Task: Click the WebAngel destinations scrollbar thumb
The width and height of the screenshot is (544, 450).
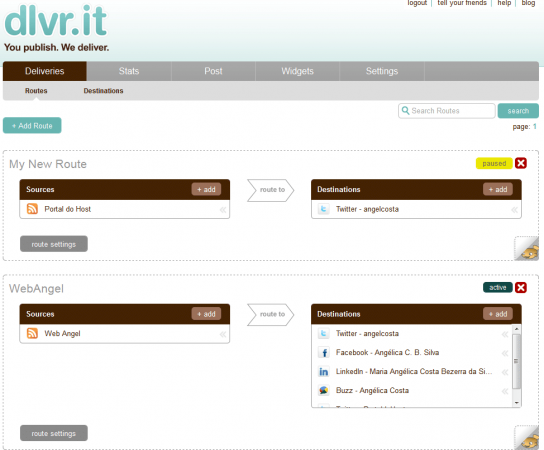Action: point(516,361)
